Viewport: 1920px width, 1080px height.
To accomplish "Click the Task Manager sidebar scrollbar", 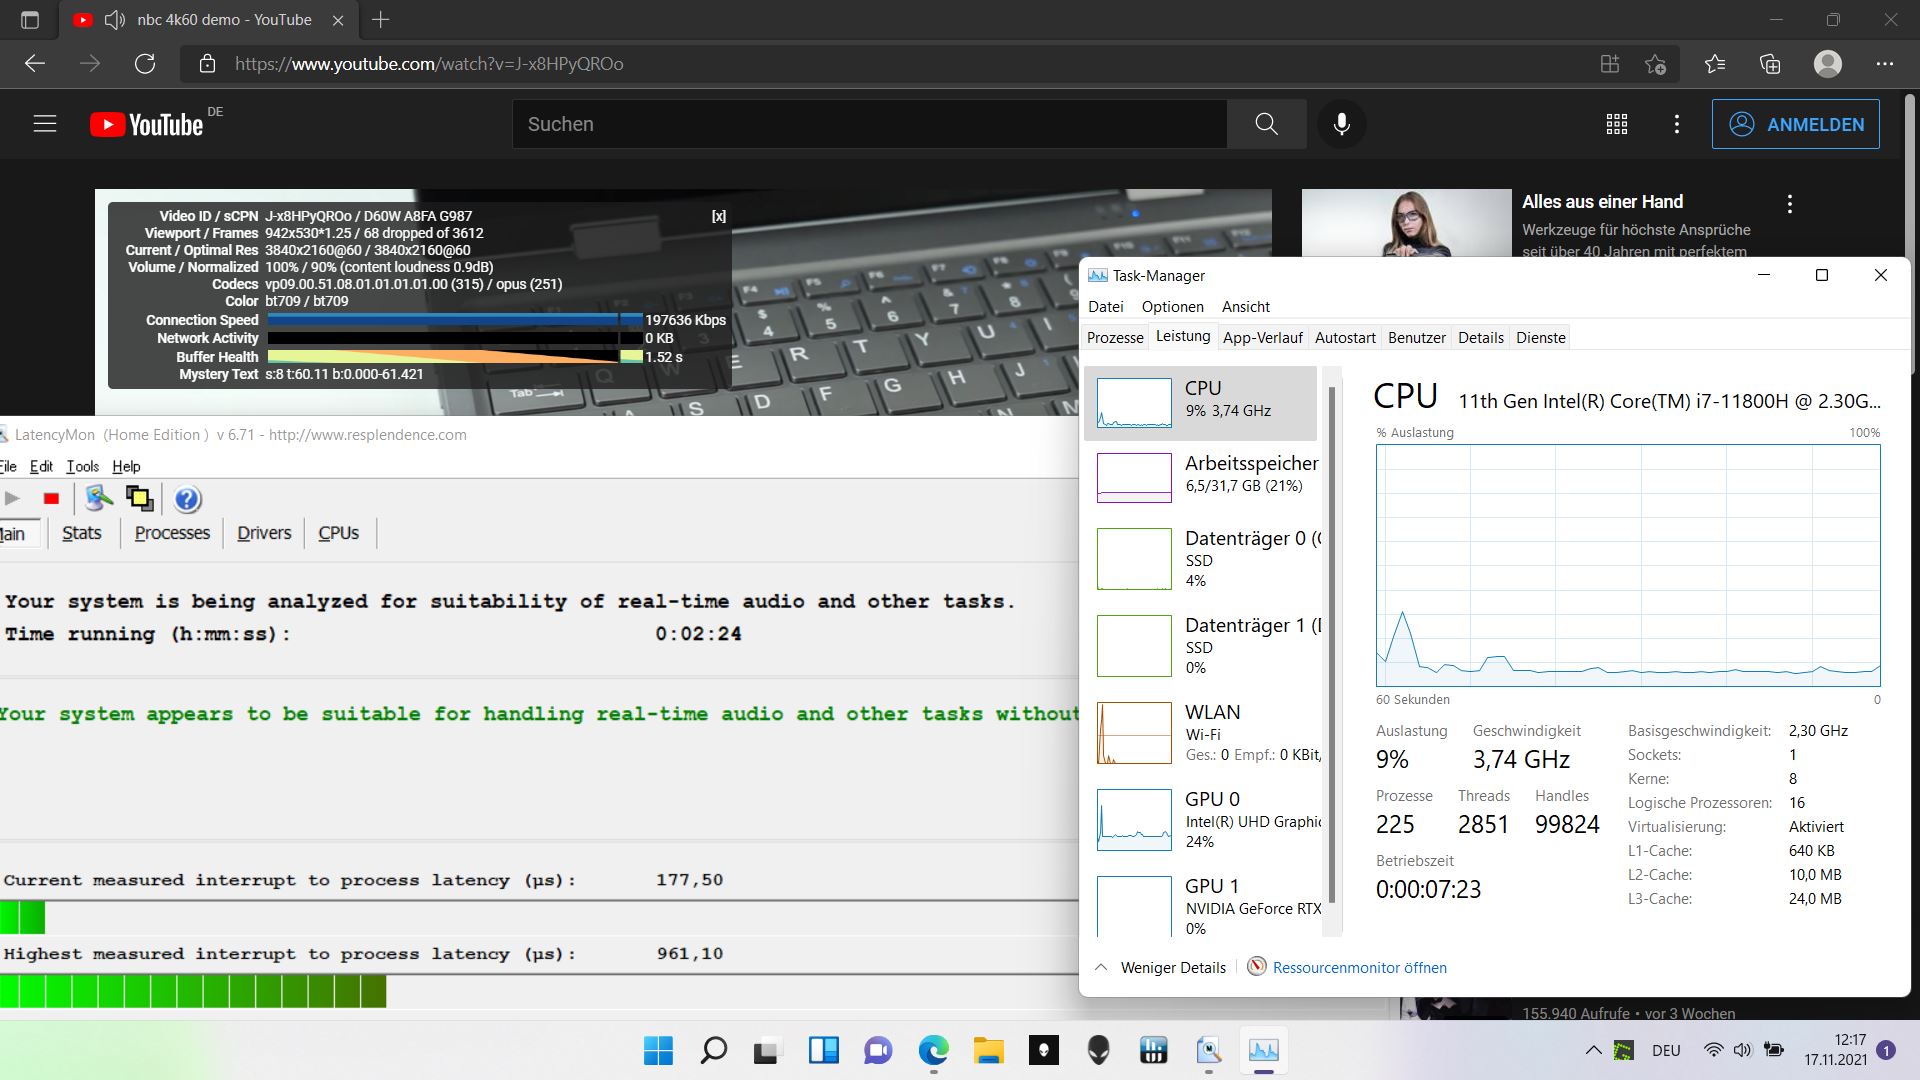I will point(1331,650).
